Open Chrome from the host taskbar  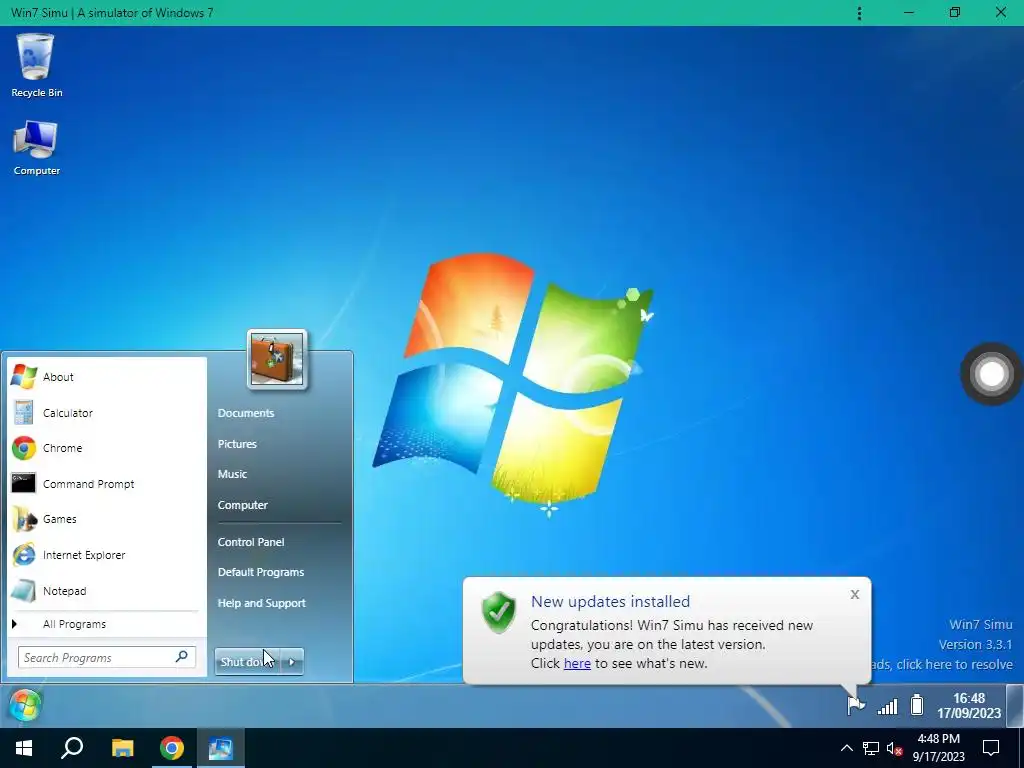172,748
